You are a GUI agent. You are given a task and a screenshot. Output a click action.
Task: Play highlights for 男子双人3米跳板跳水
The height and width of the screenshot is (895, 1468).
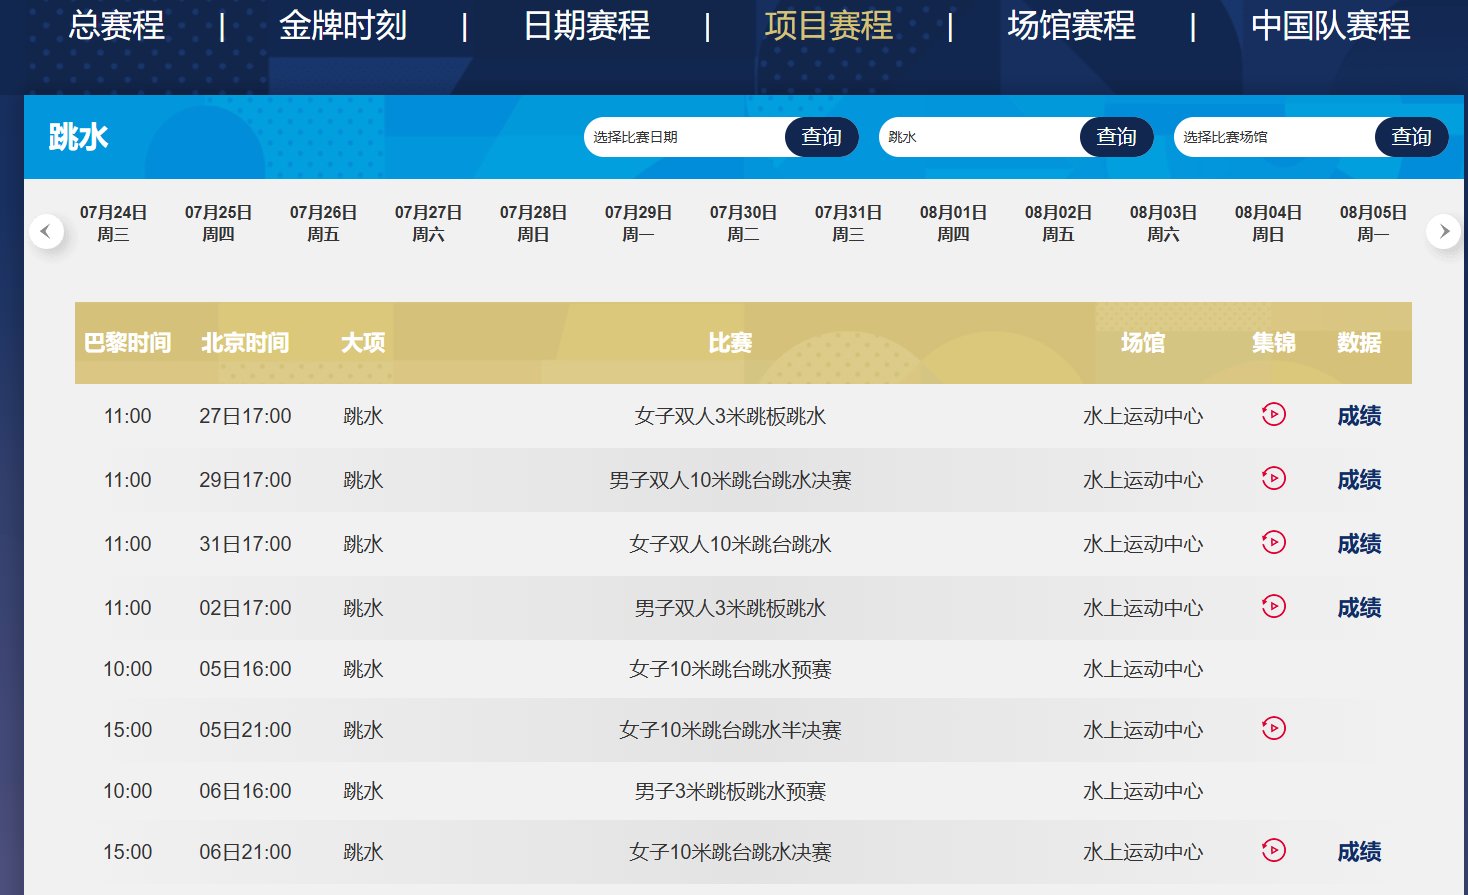1273,606
